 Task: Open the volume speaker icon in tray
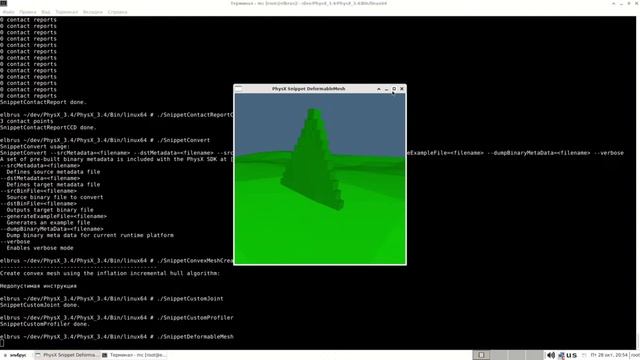pos(551,355)
